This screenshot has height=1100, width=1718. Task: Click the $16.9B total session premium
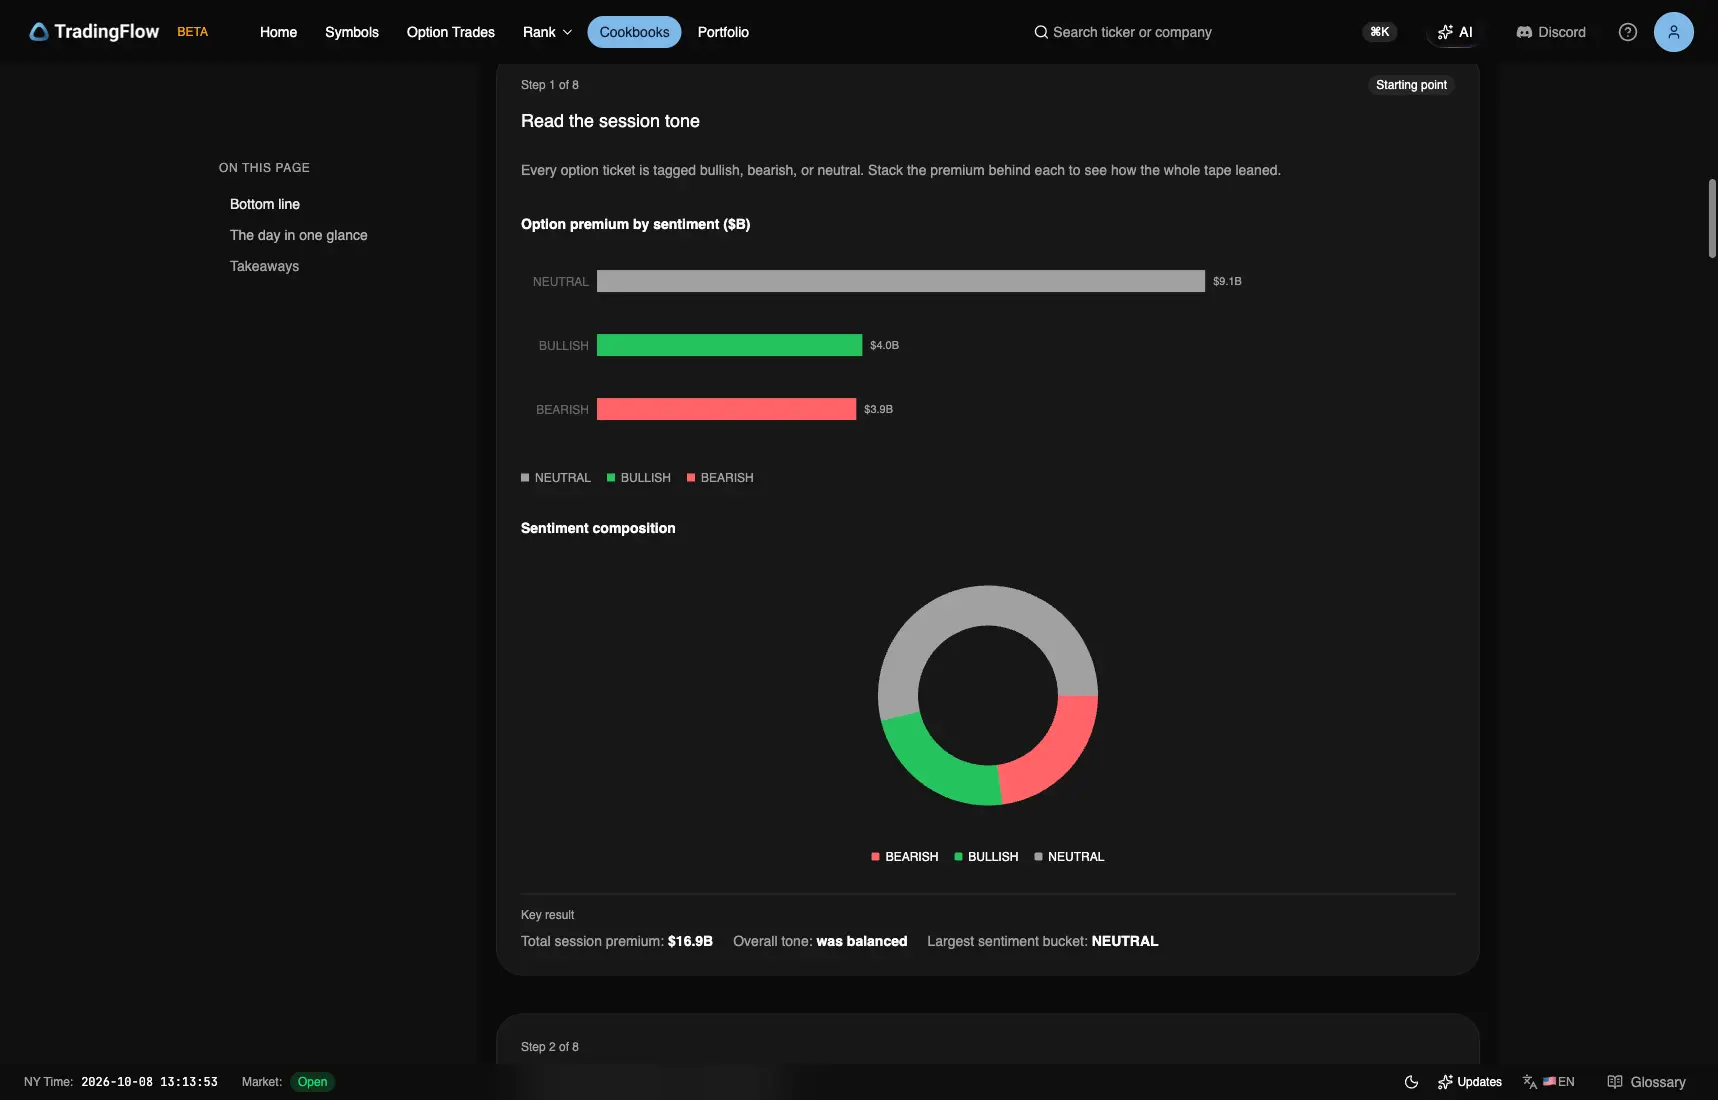coord(690,941)
